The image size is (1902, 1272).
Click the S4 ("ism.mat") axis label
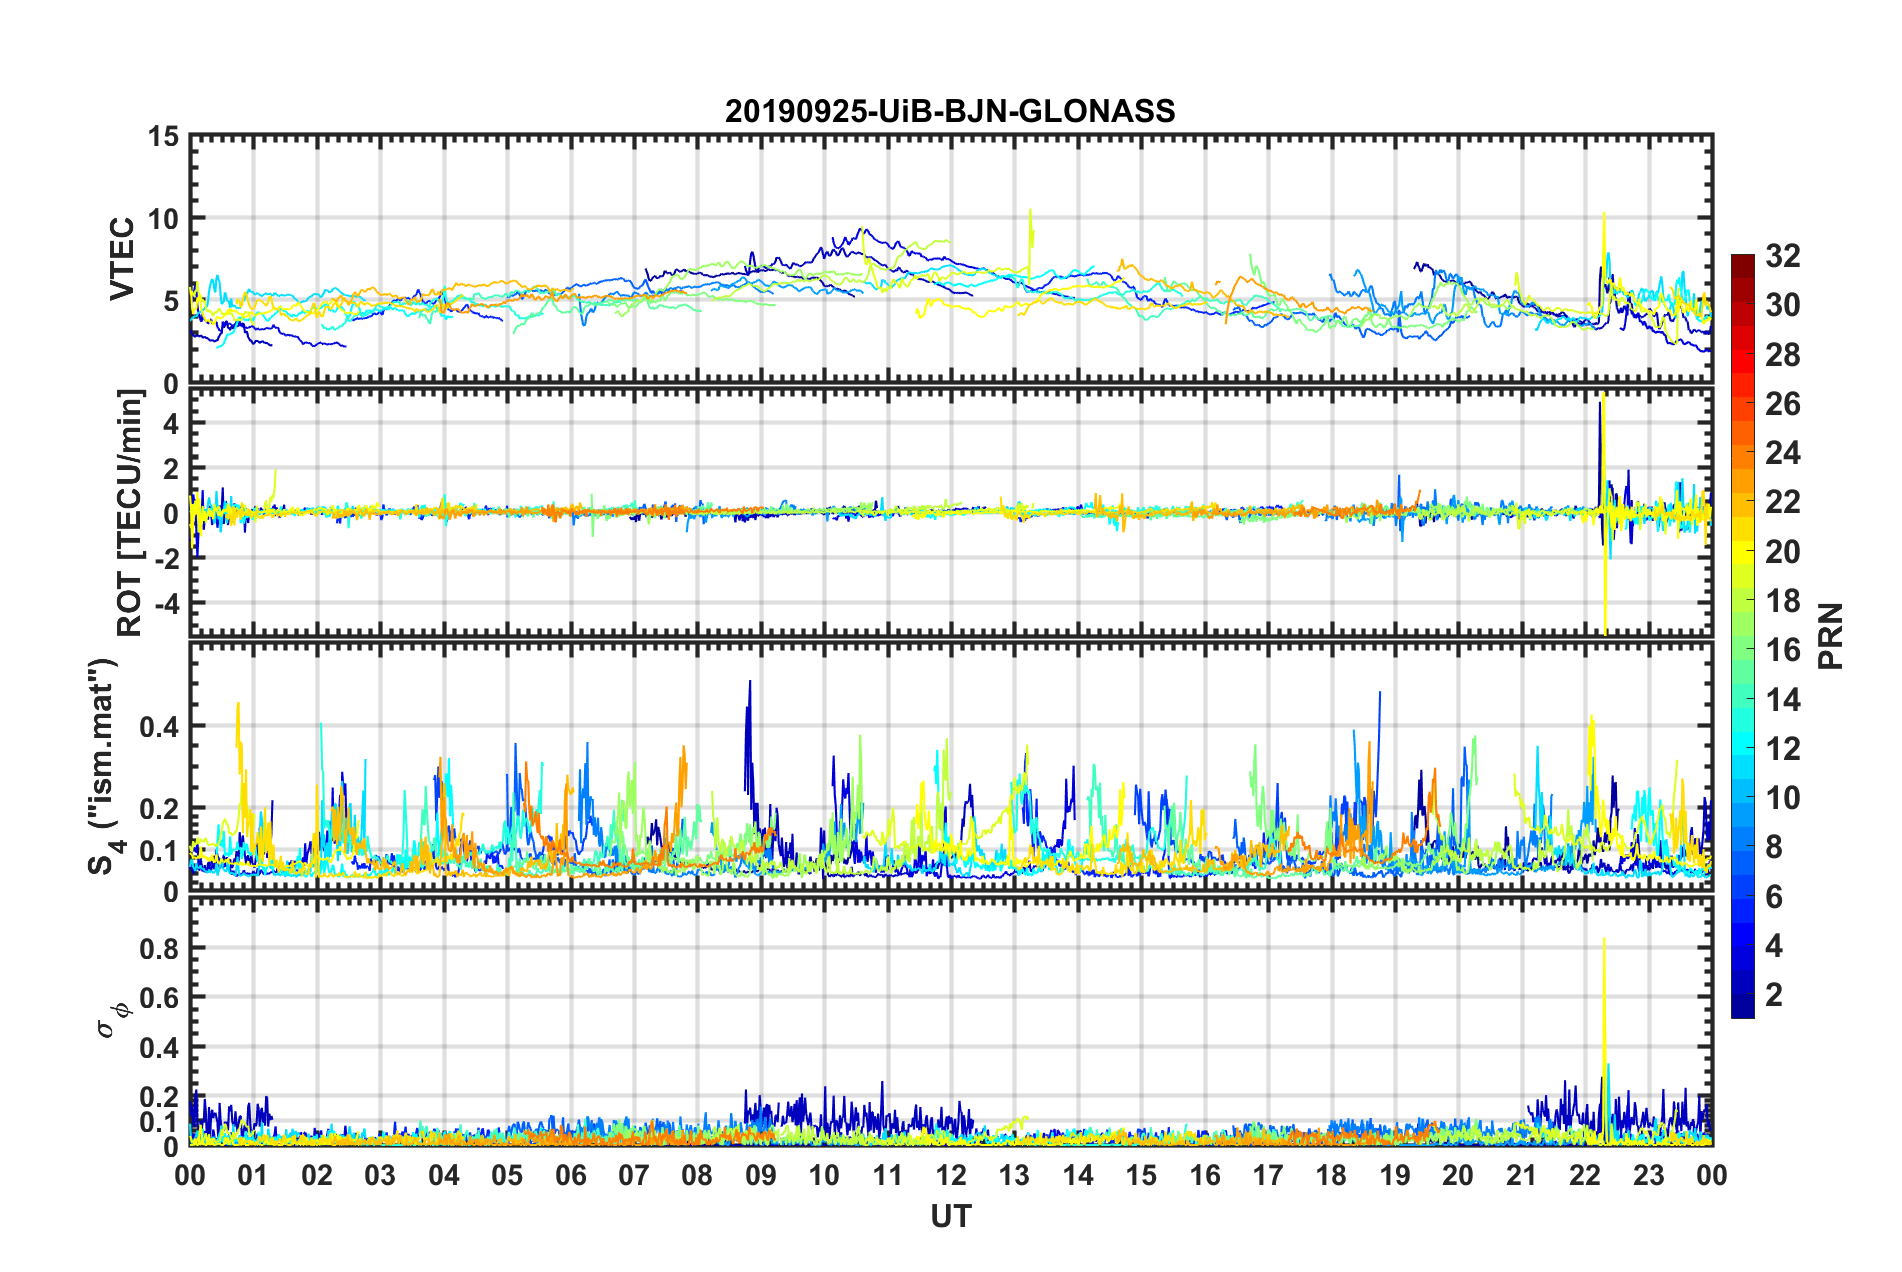point(104,766)
